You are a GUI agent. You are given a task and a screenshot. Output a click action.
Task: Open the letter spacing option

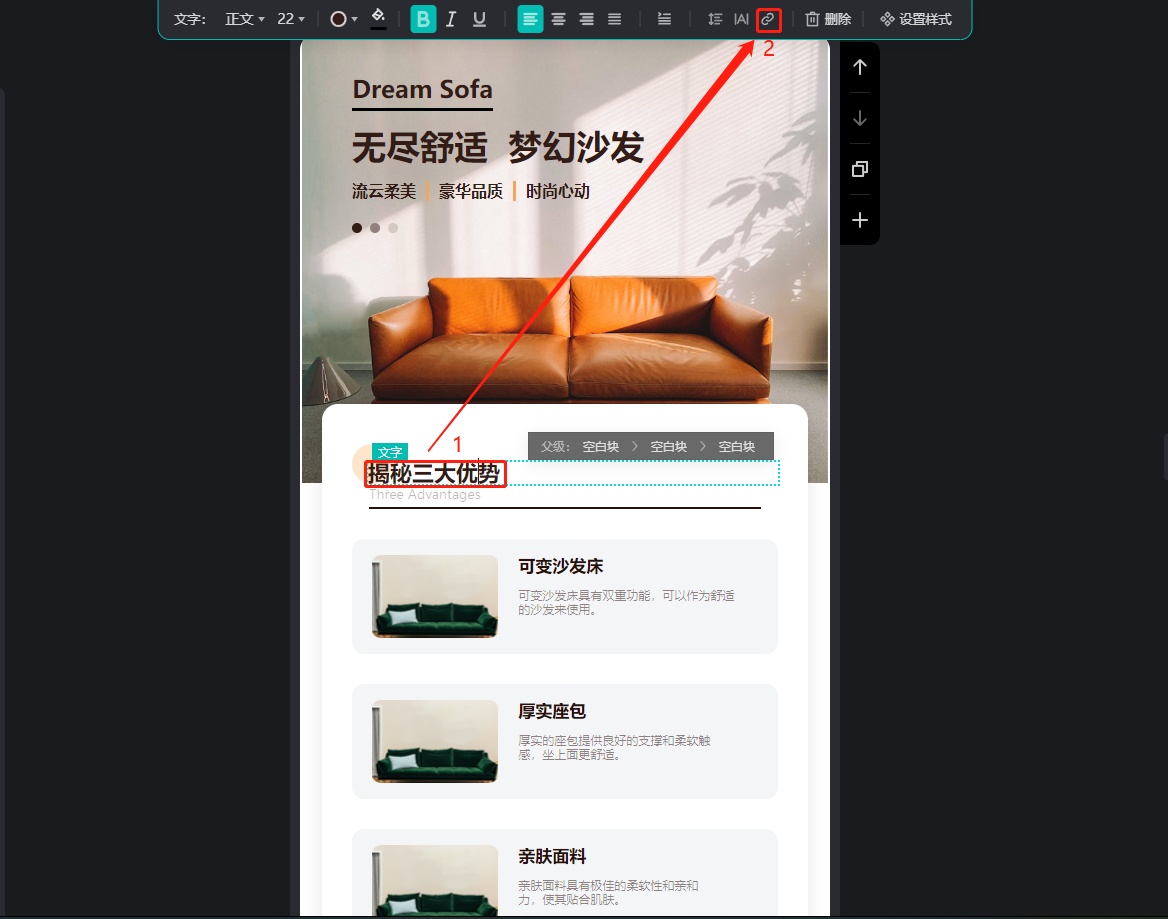[x=741, y=19]
